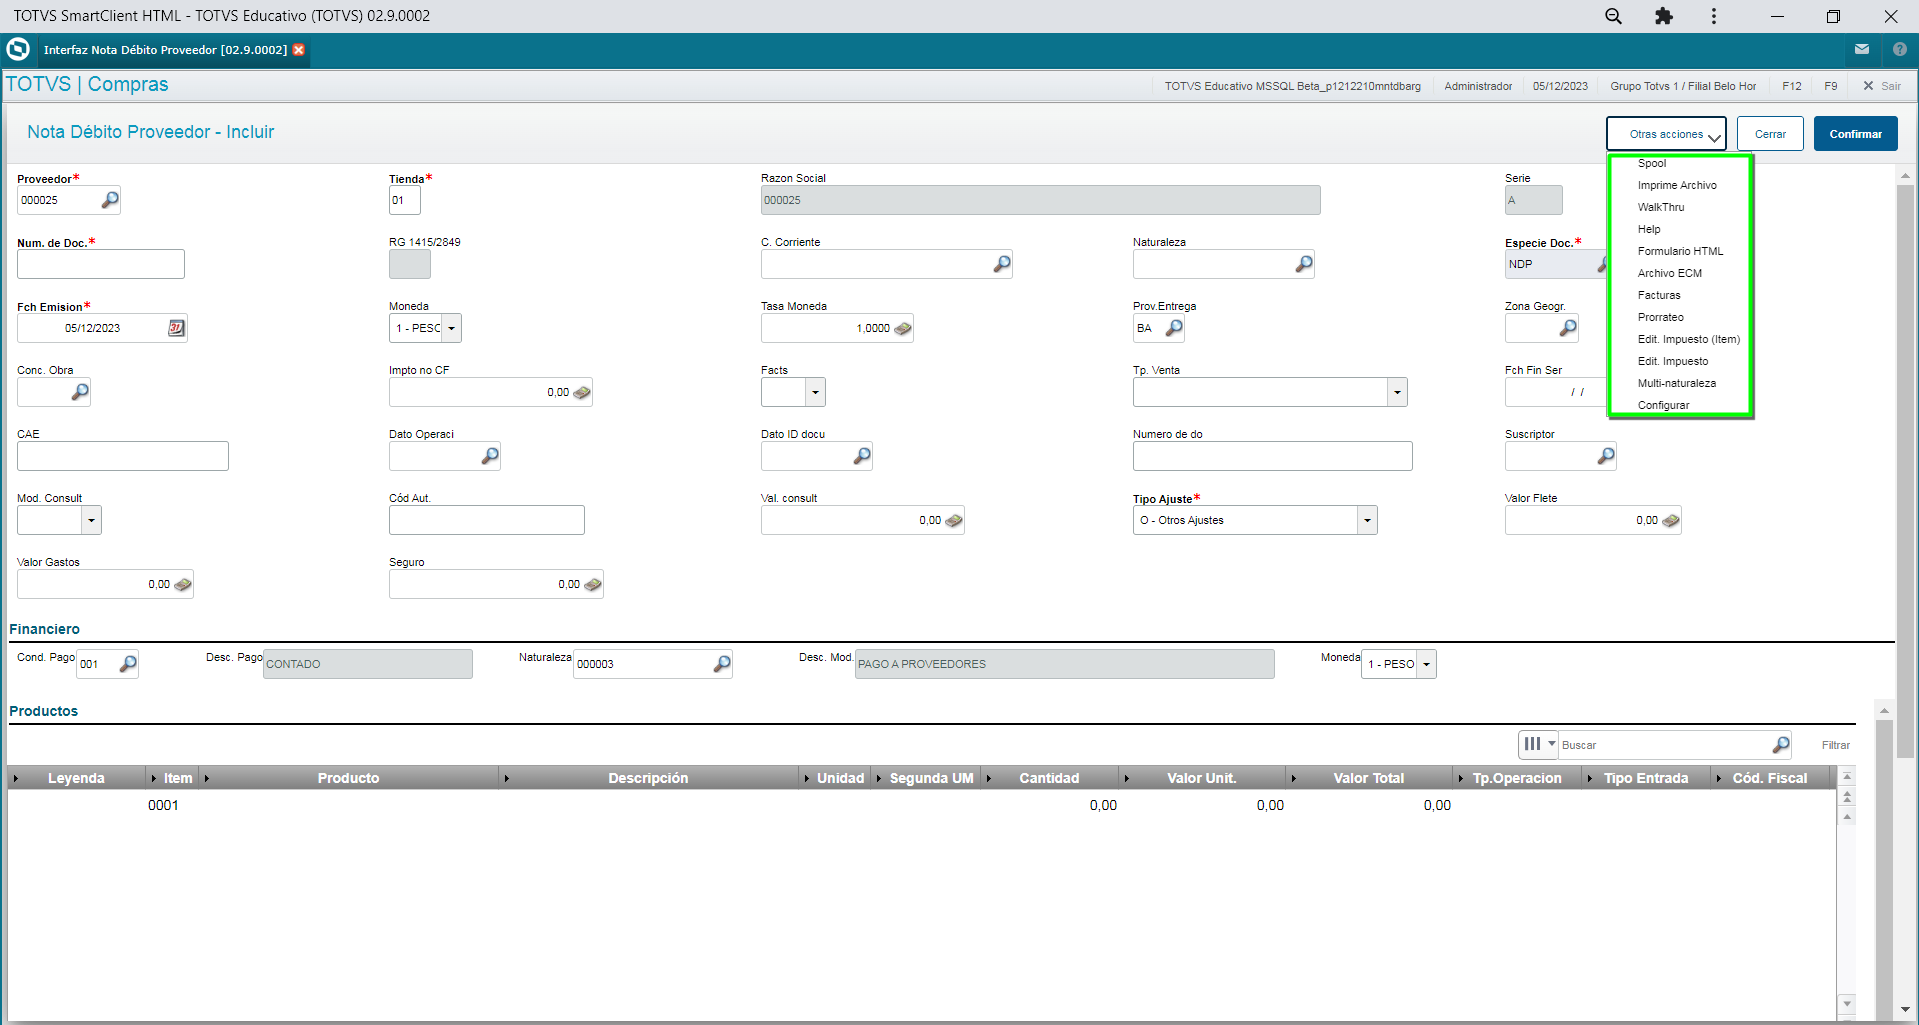Open the Seguro calculator icon
Screen dimensions: 1919x1025
(x=593, y=584)
